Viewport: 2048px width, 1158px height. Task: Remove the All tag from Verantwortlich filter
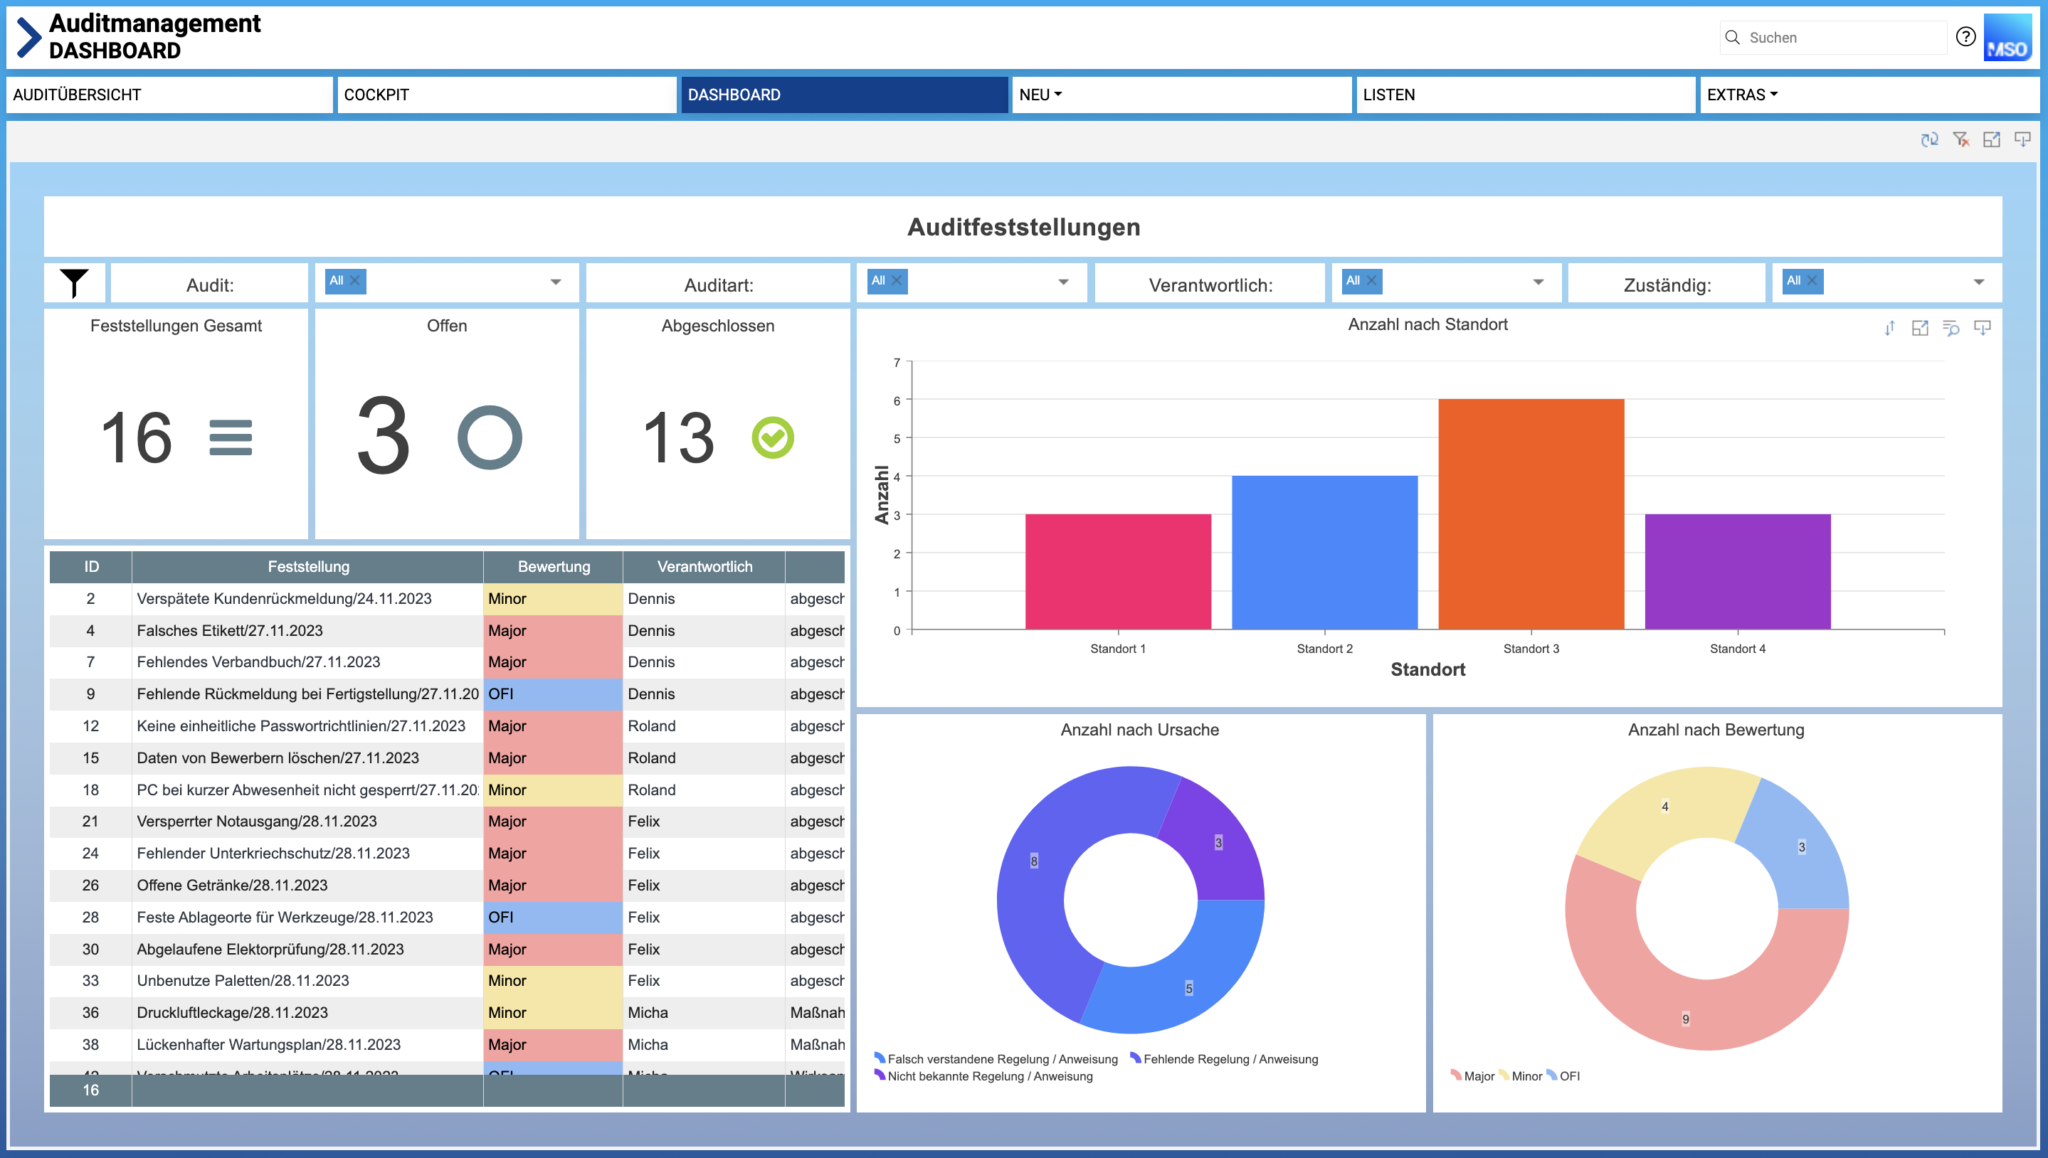(1372, 281)
